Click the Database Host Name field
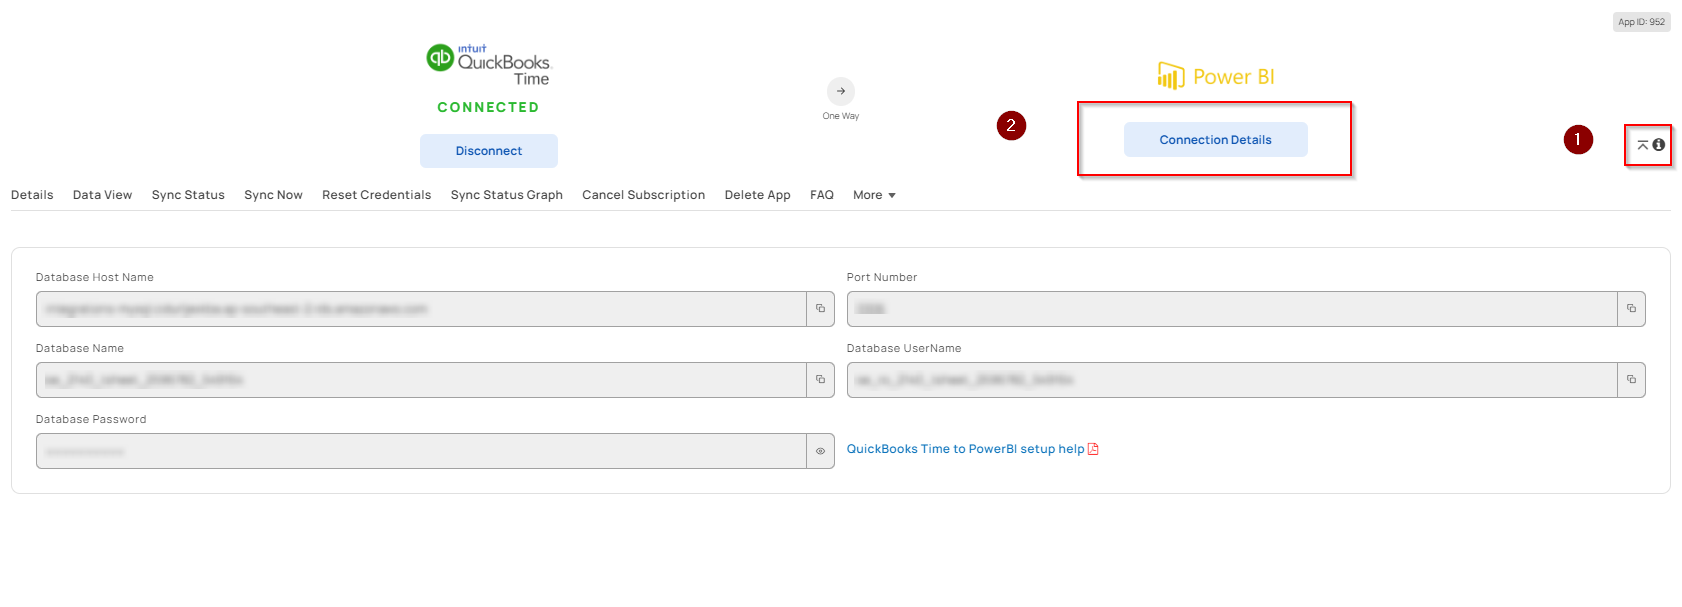1682x607 pixels. 421,309
